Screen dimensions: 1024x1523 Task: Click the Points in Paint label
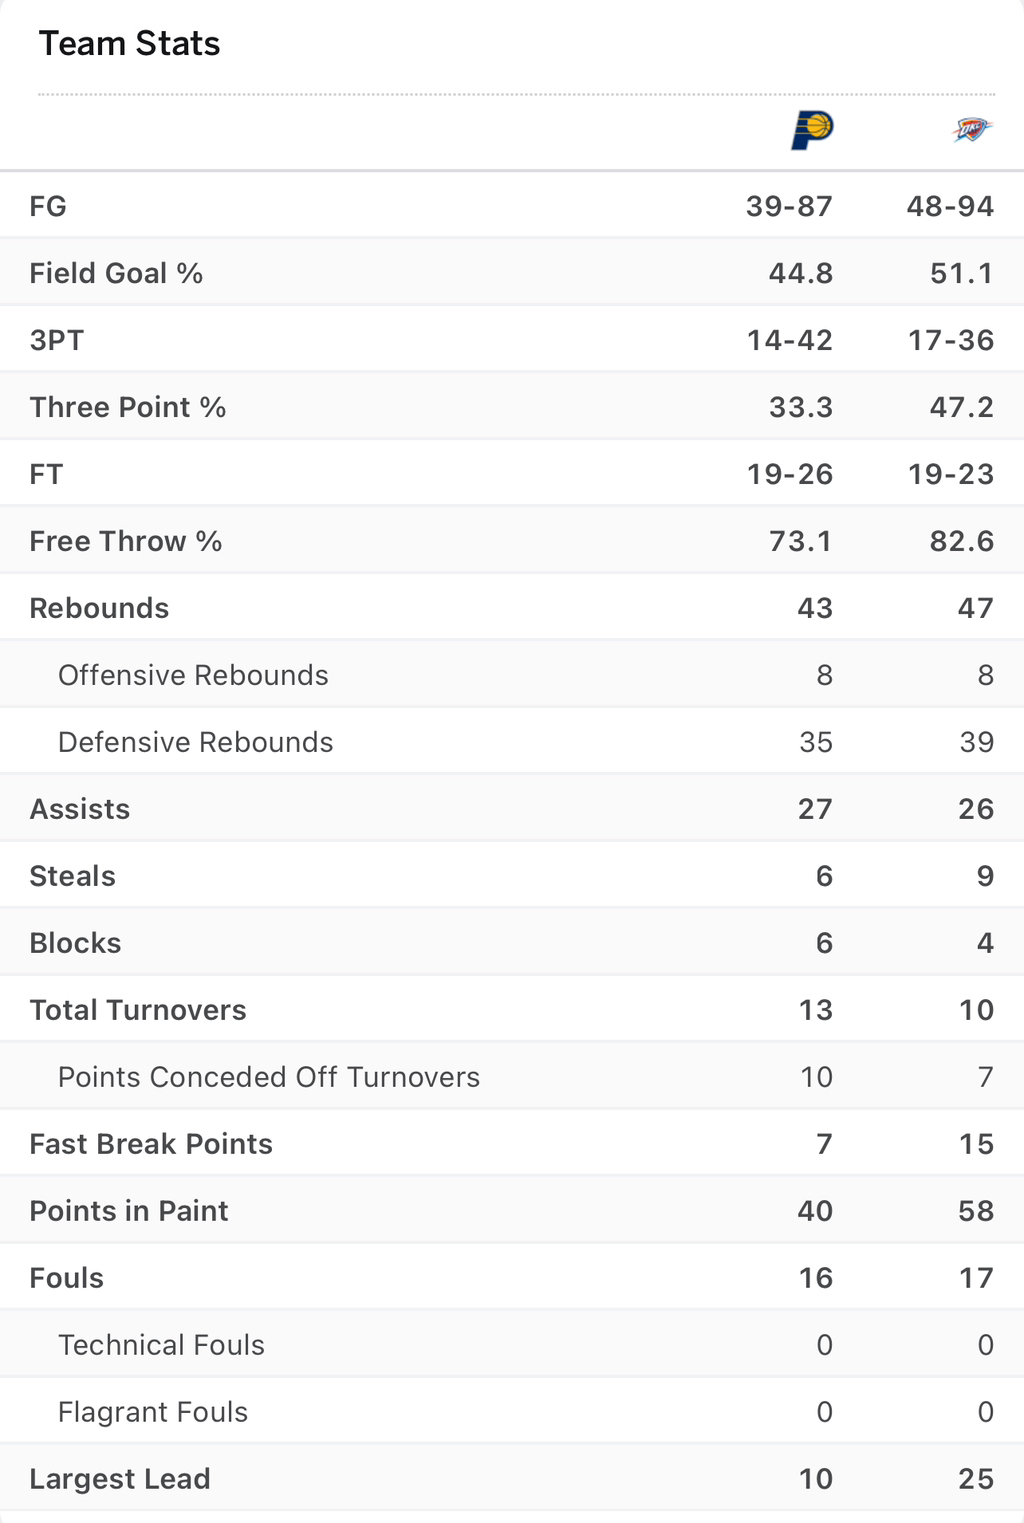pyautogui.click(x=129, y=1211)
